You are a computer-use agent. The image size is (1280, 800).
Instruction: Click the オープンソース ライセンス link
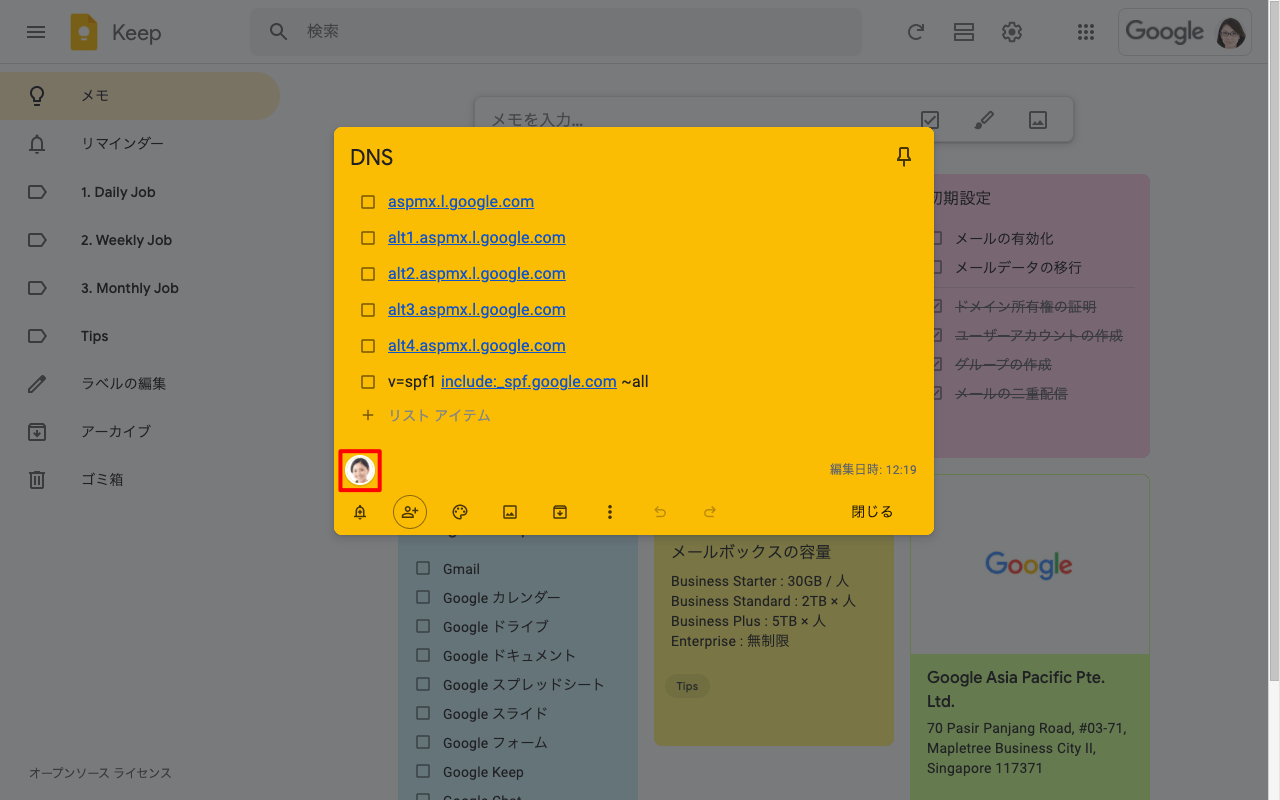pyautogui.click(x=100, y=773)
